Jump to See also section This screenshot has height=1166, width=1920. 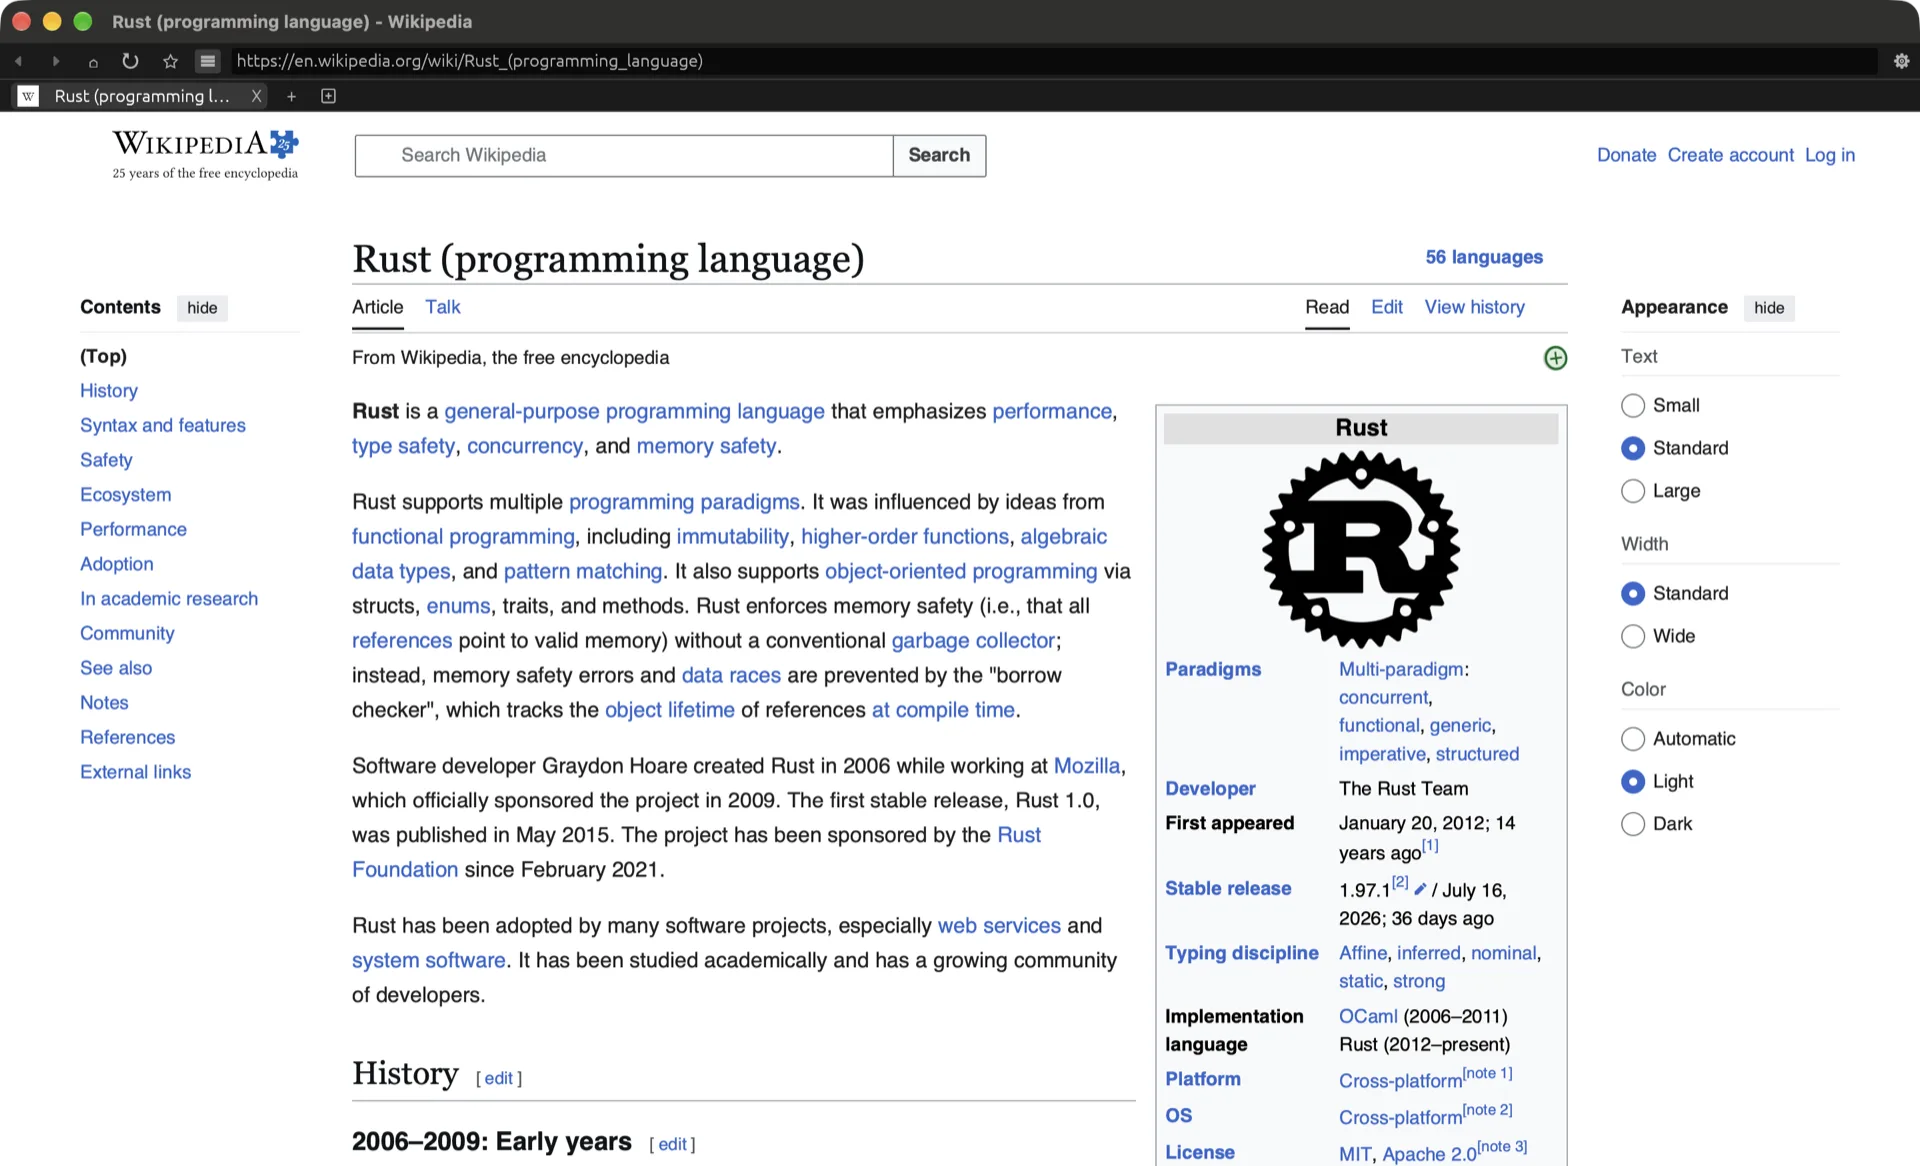pyautogui.click(x=116, y=668)
